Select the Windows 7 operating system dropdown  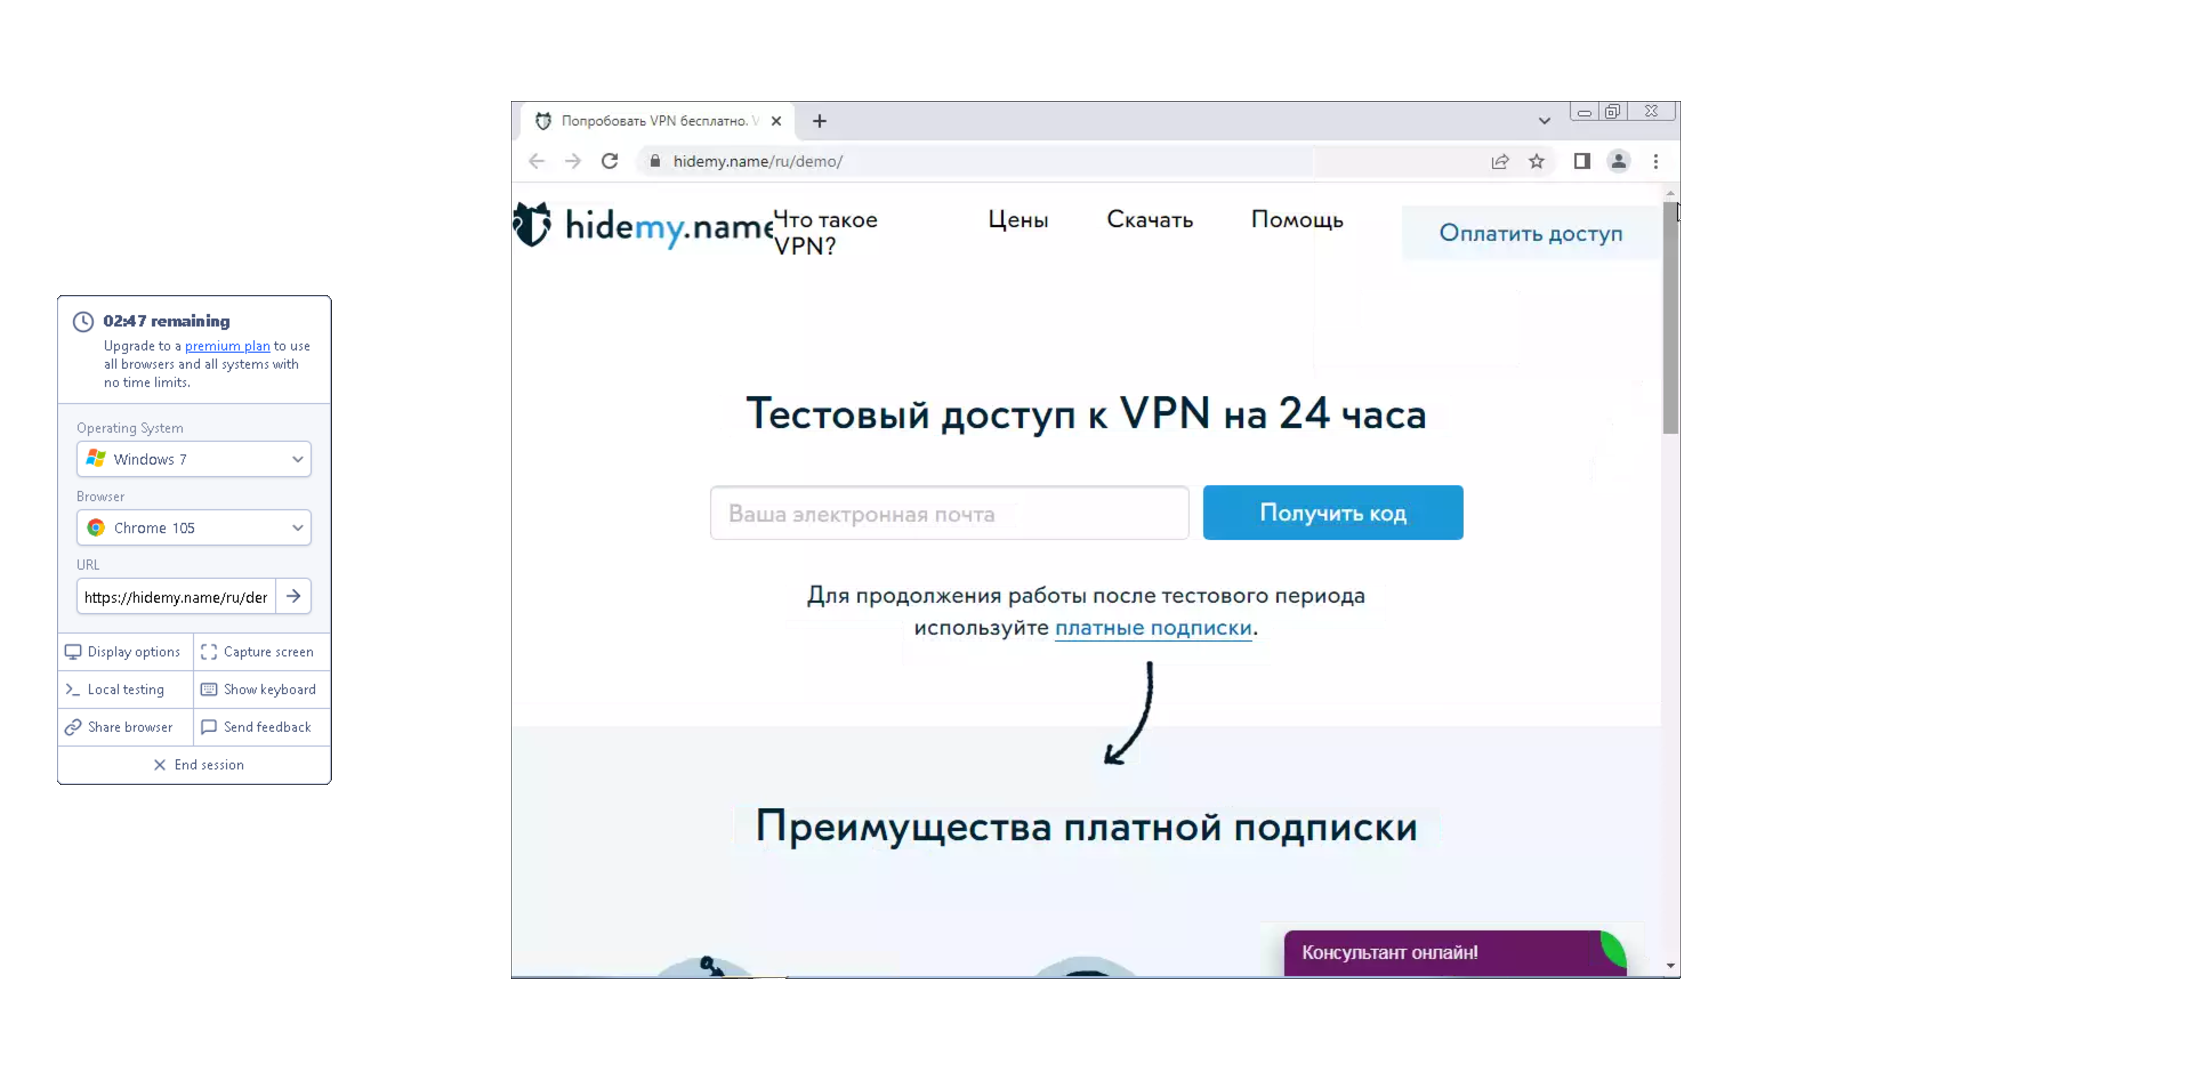pos(194,458)
